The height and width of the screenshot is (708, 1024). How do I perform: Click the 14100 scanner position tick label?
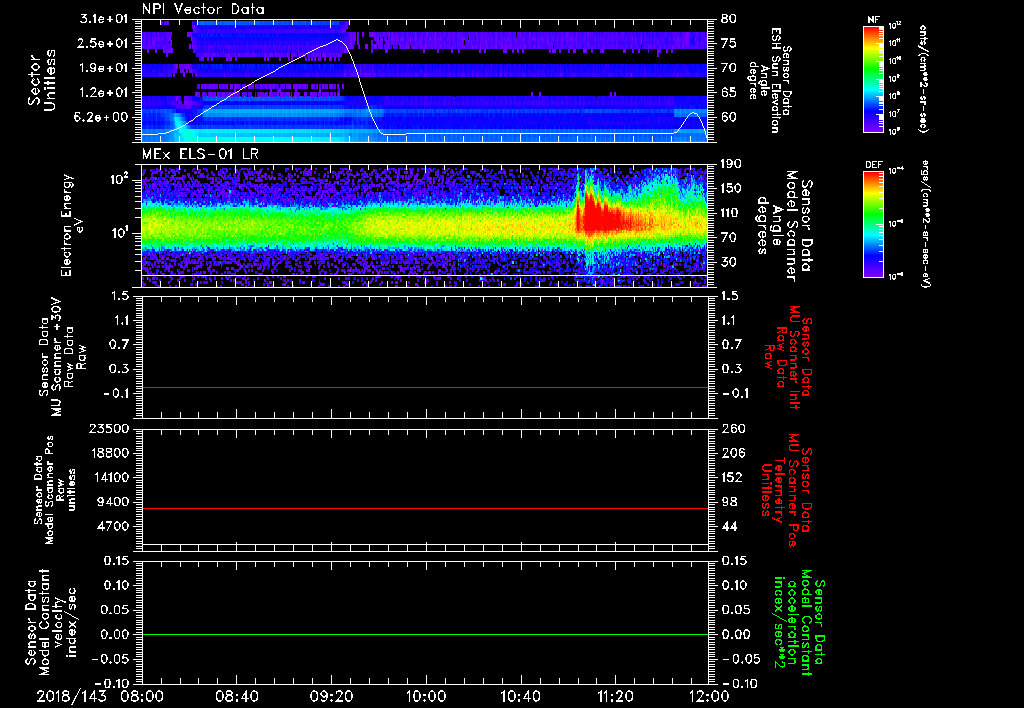(x=110, y=477)
